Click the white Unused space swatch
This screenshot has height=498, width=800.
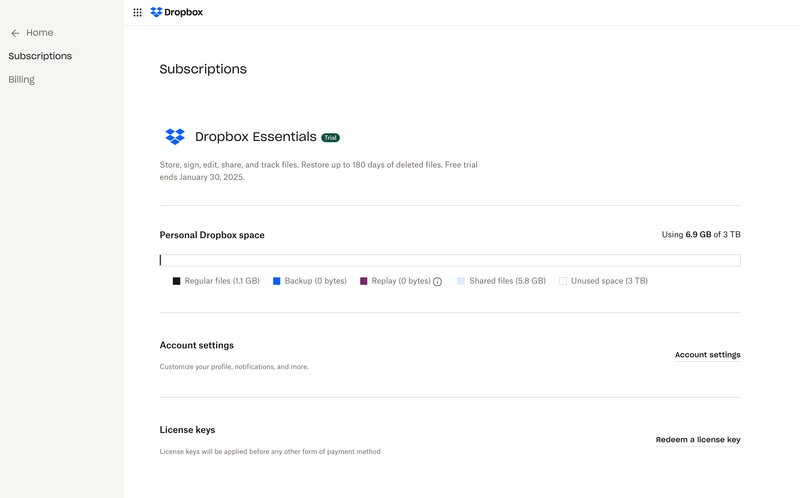563,282
